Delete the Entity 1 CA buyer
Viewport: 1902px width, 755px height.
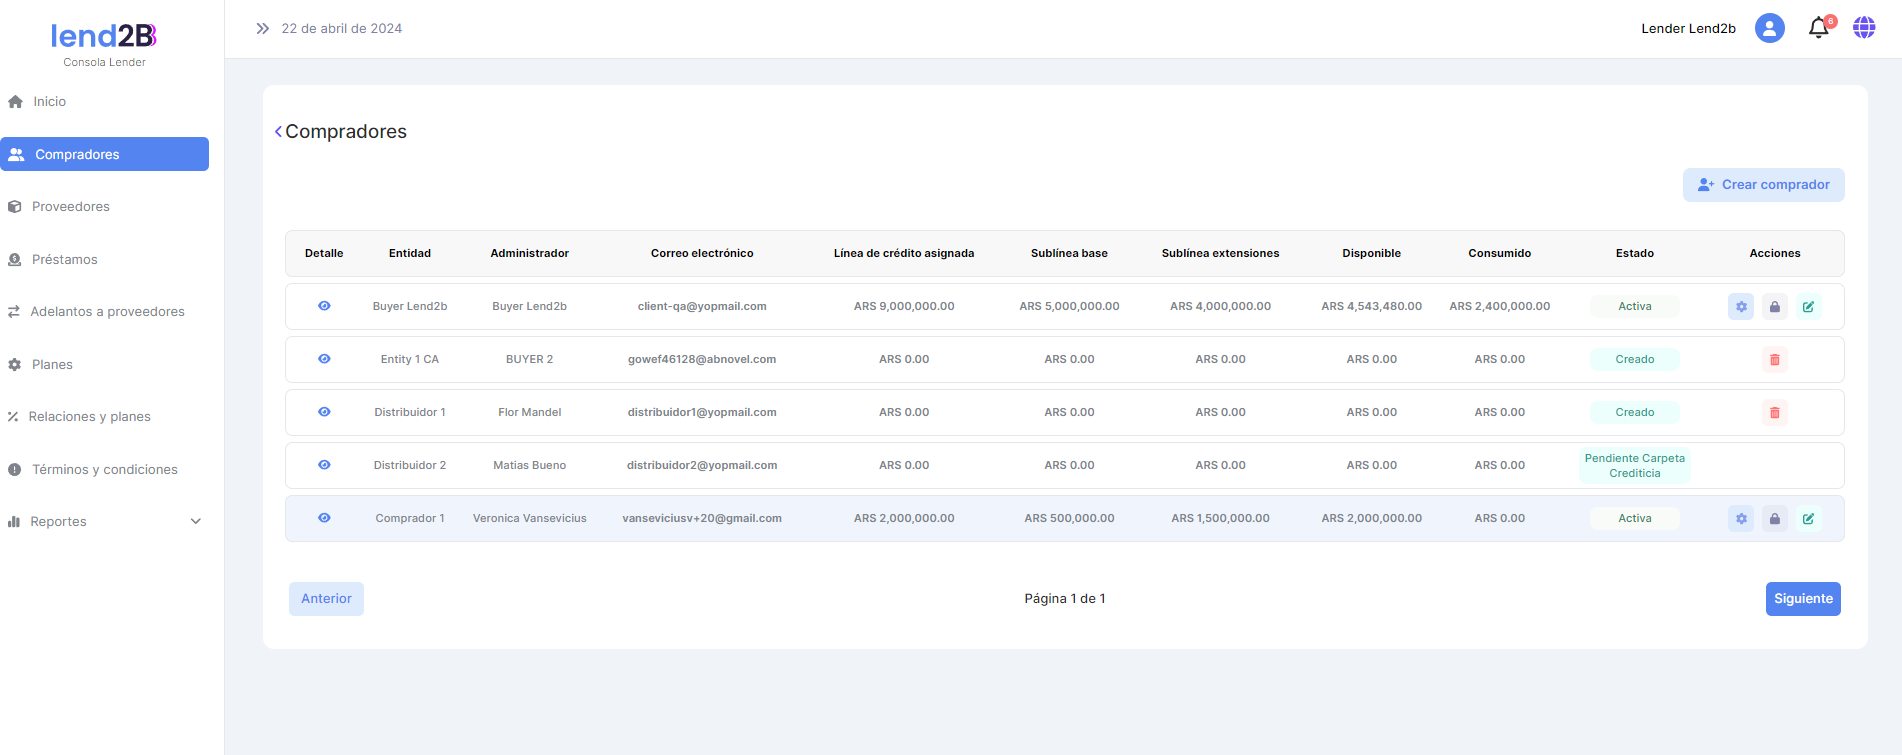click(1775, 360)
